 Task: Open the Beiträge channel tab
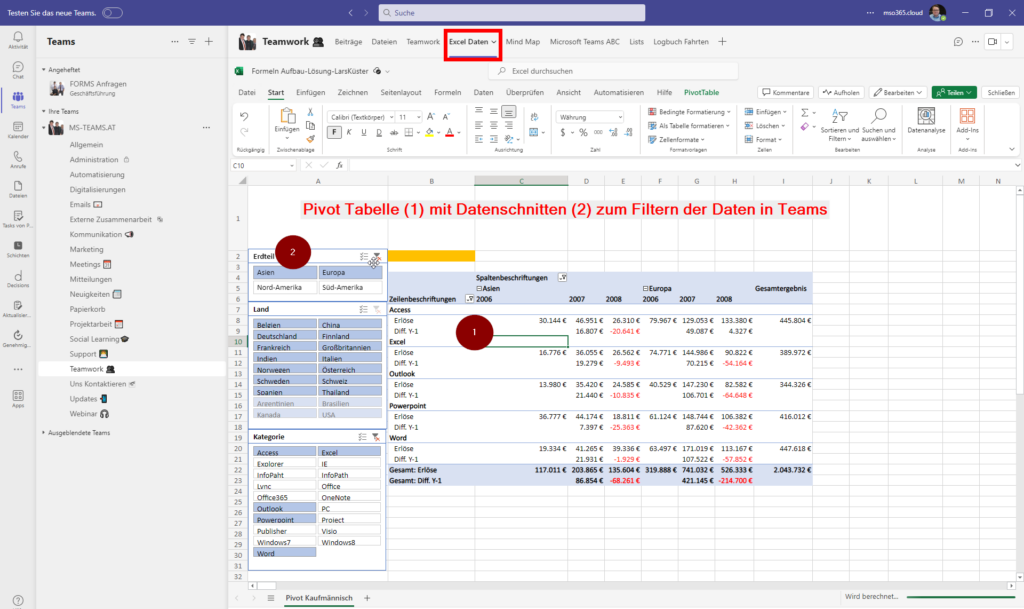[x=348, y=42]
